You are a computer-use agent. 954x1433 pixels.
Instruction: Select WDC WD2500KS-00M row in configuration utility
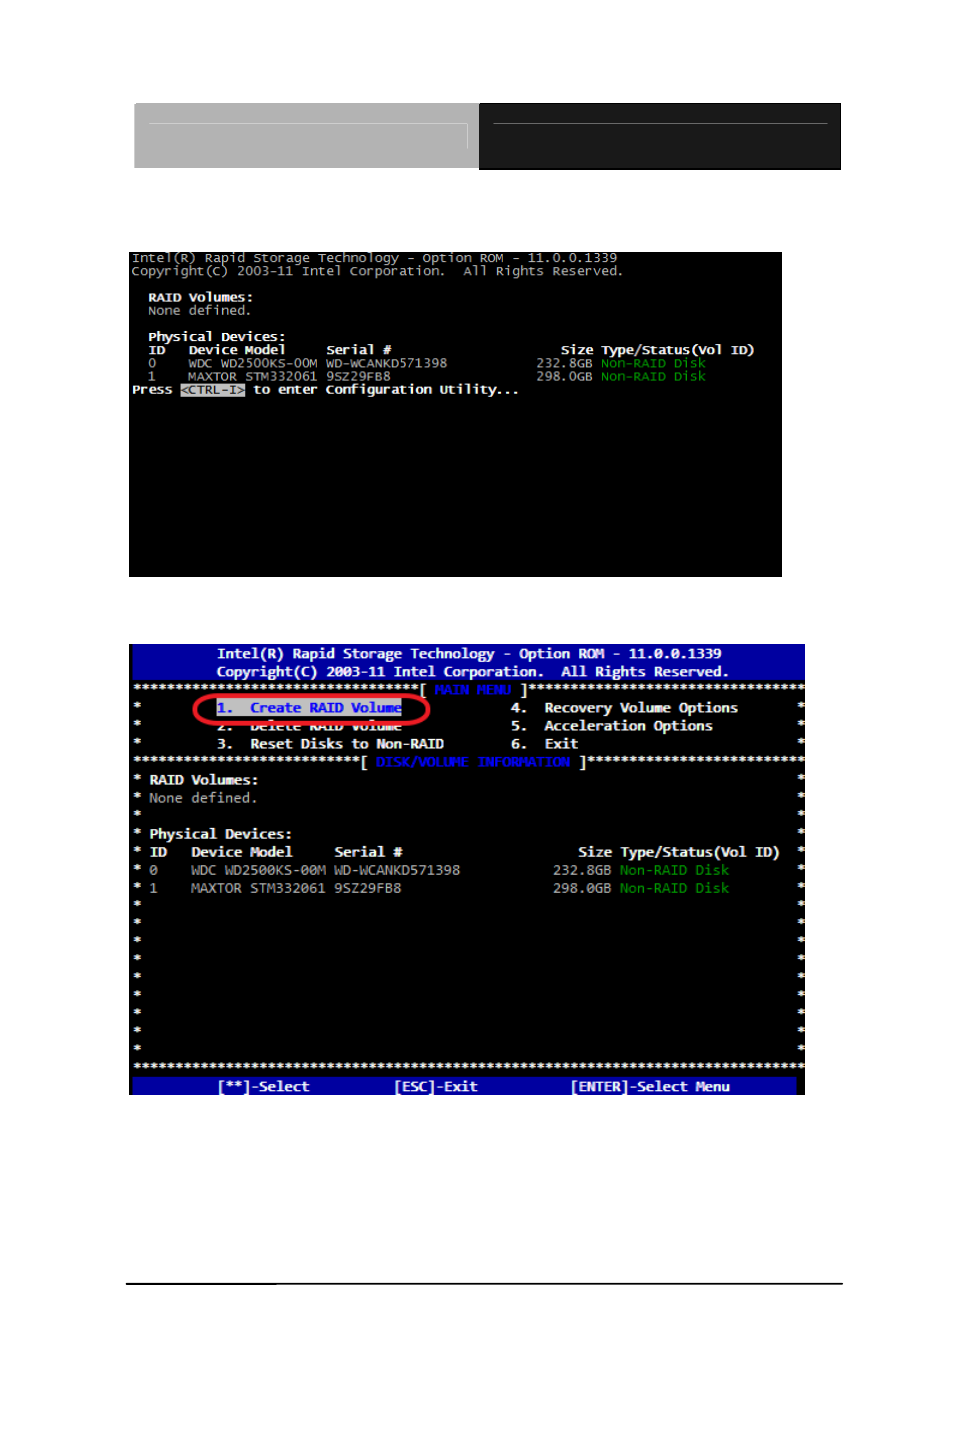pyautogui.click(x=439, y=870)
